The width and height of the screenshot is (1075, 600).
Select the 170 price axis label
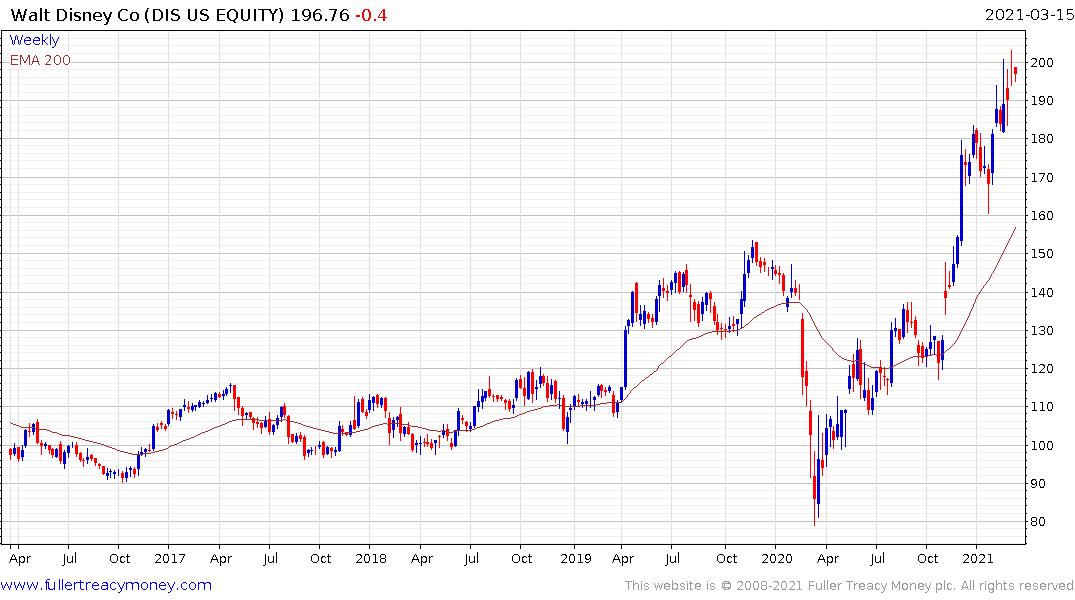1042,178
